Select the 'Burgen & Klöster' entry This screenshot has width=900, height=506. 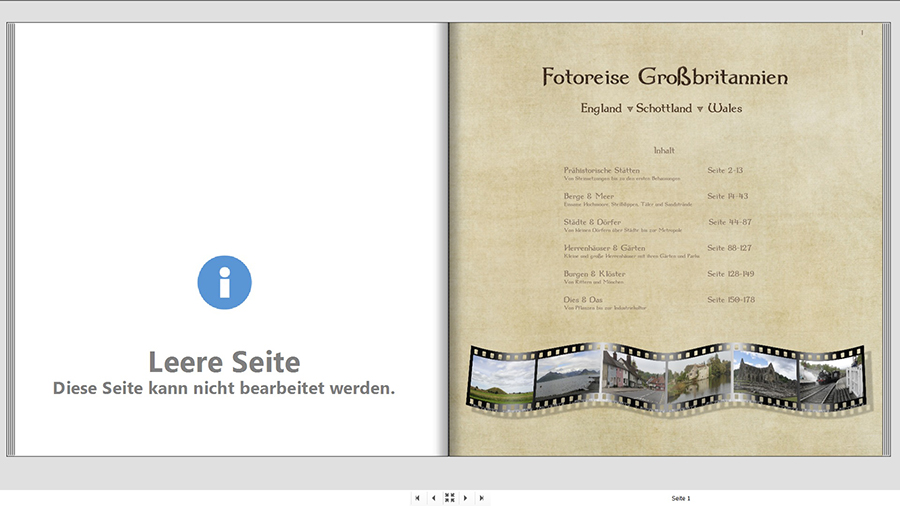(594, 274)
